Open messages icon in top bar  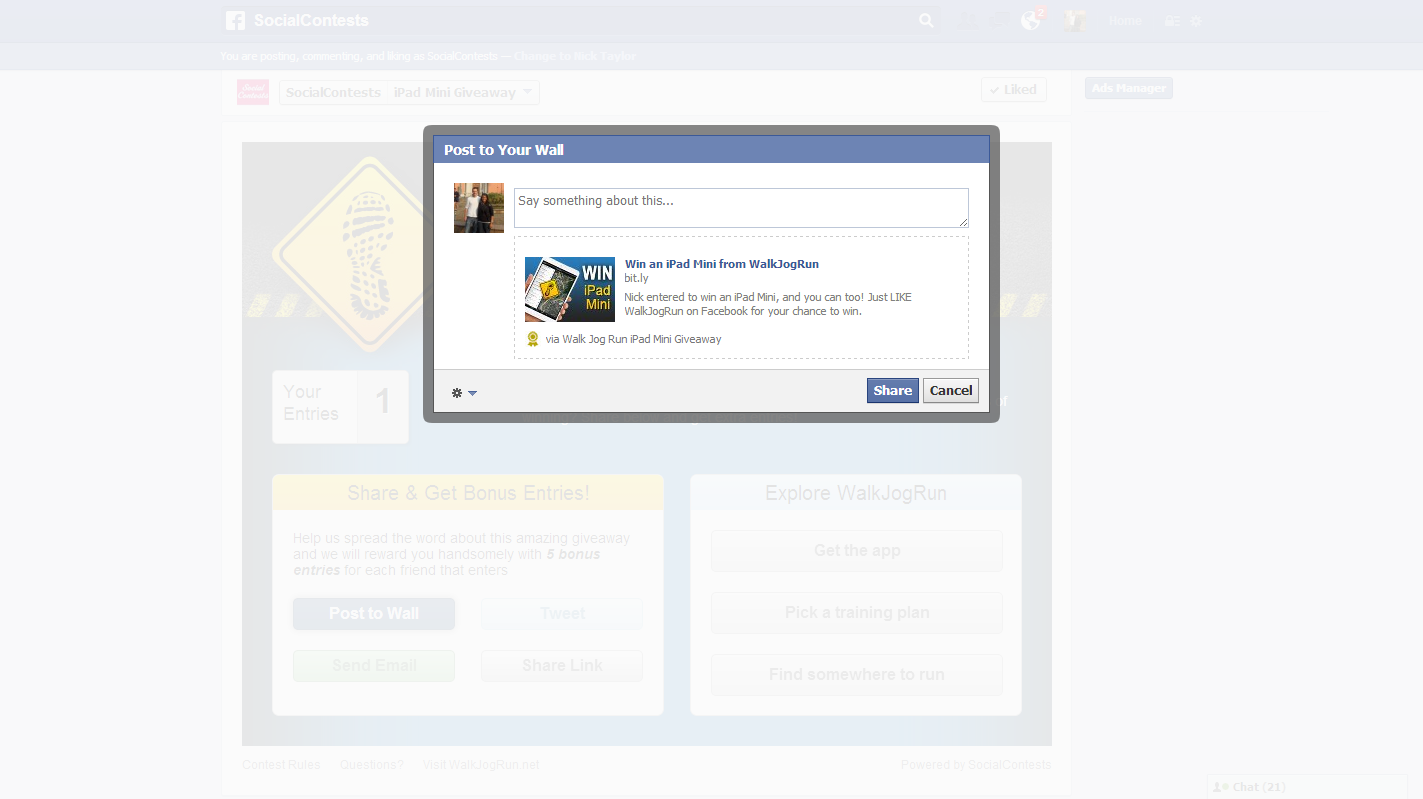click(998, 20)
